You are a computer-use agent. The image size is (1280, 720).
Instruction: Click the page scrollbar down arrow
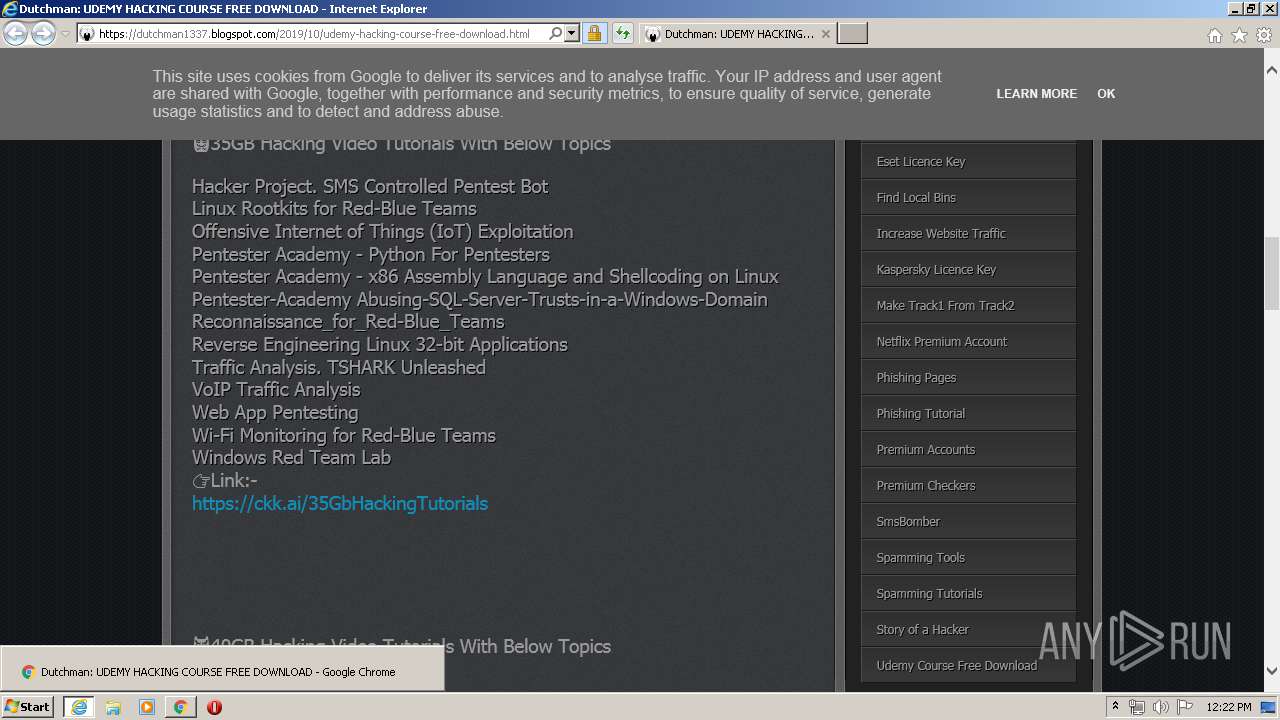pyautogui.click(x=1272, y=671)
